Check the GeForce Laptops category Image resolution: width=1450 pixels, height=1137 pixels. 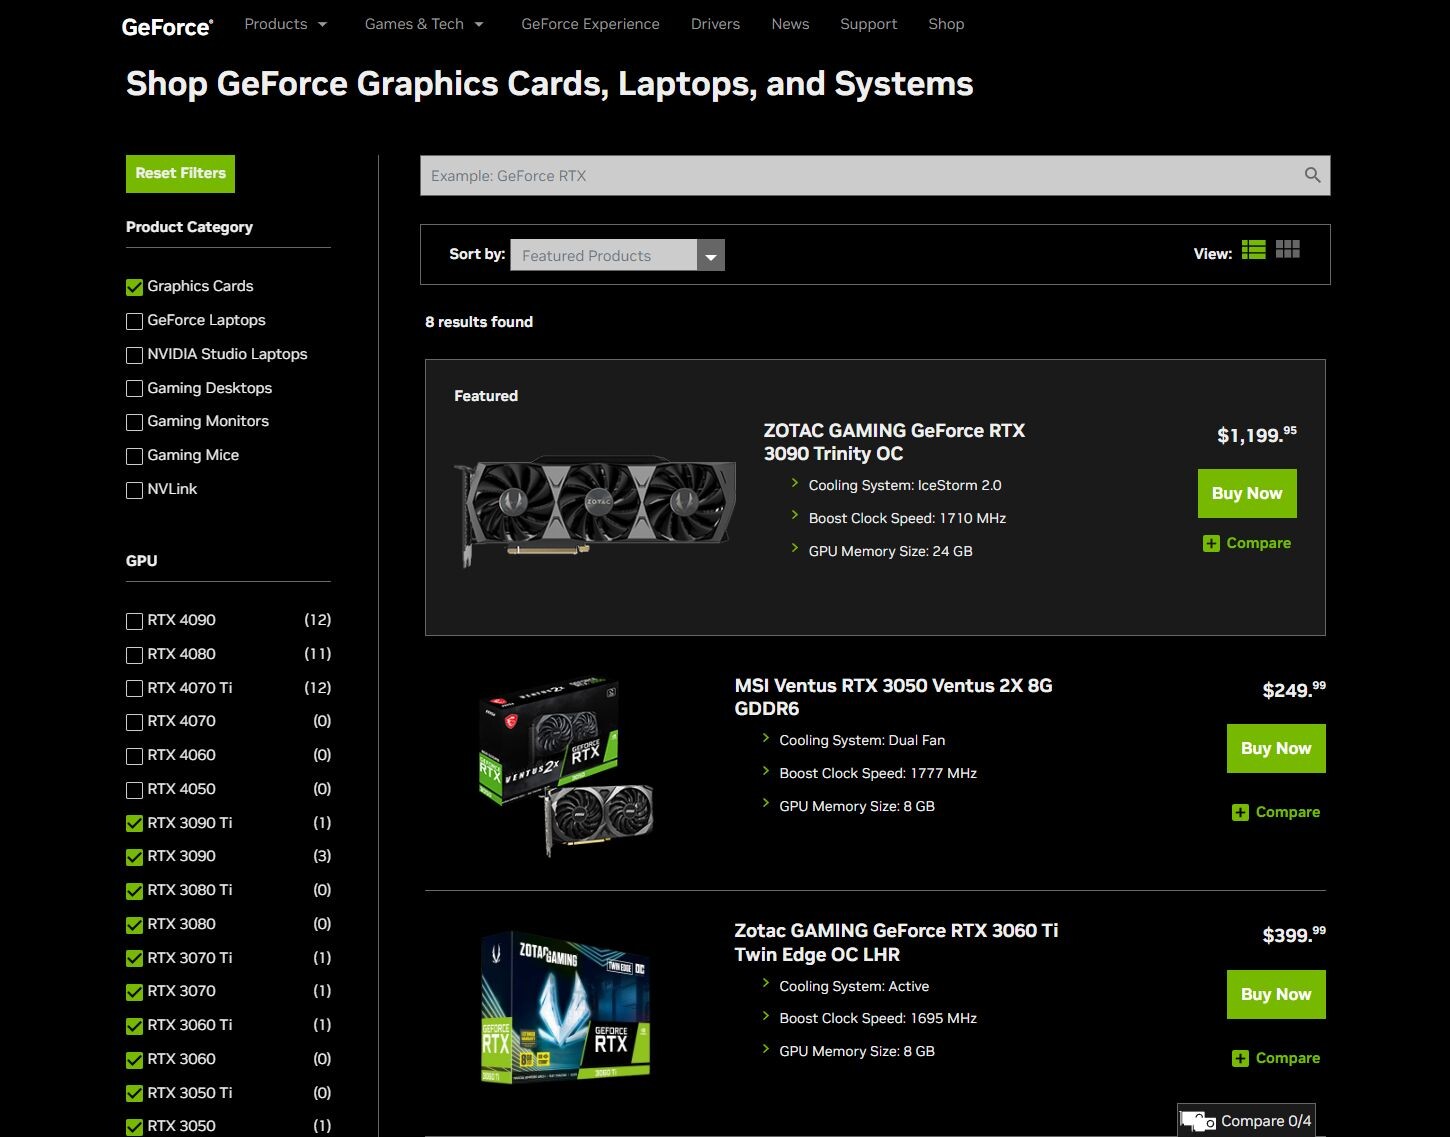pos(134,321)
